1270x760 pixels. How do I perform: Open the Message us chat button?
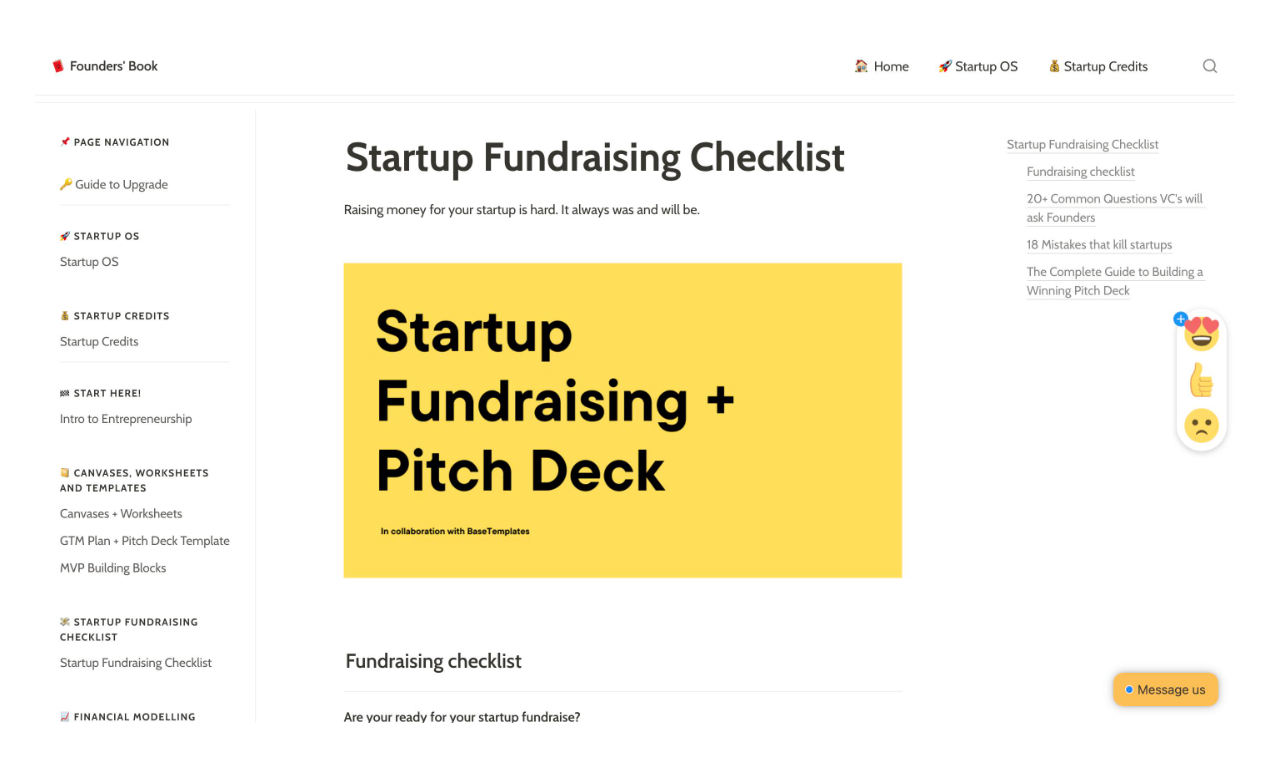coord(1166,689)
